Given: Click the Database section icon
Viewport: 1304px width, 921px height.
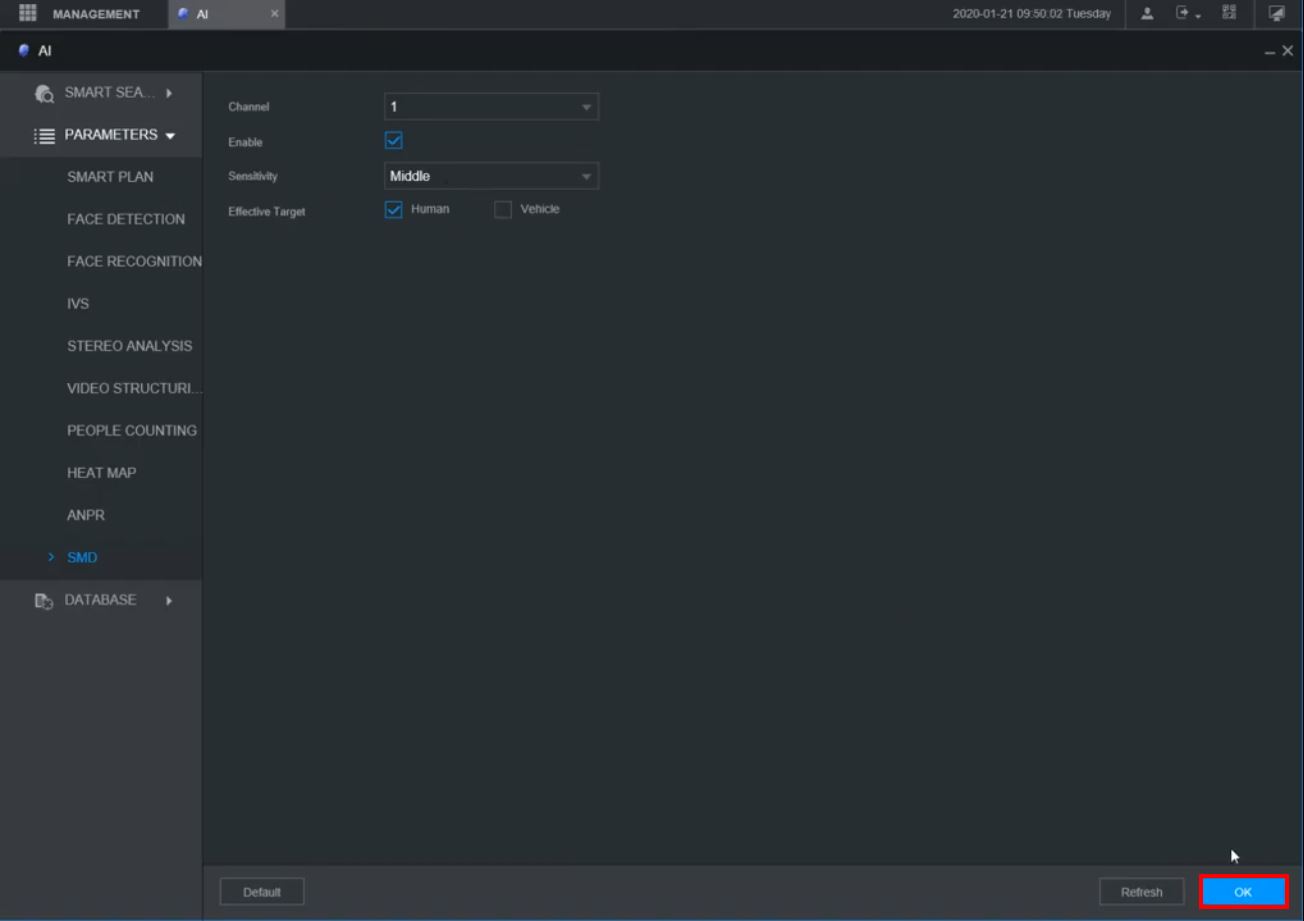Looking at the screenshot, I should click(x=44, y=600).
